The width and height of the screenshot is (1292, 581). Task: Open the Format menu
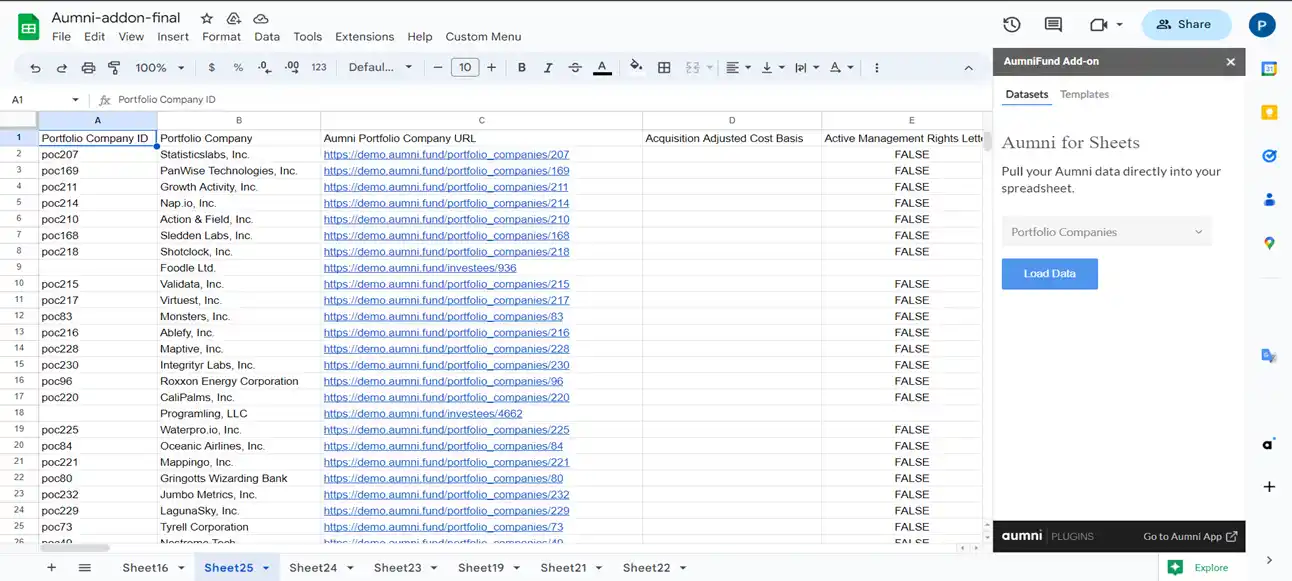click(221, 37)
